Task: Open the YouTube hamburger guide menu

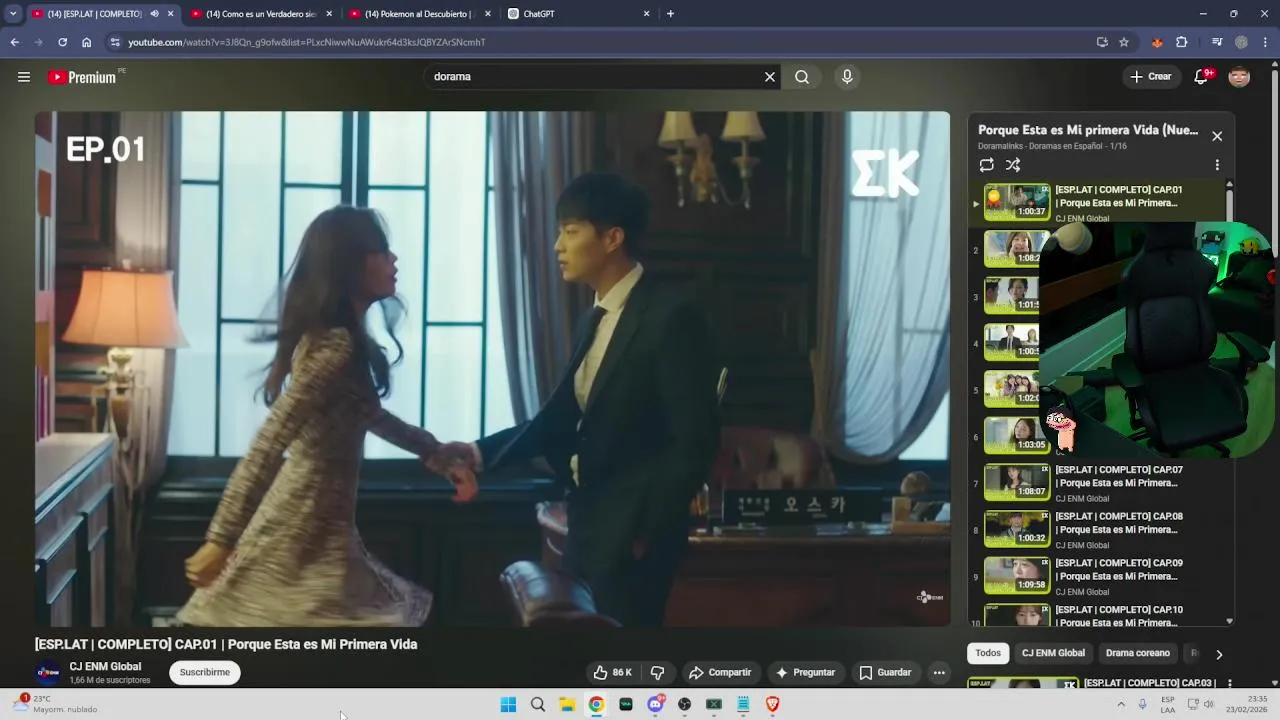Action: (24, 77)
